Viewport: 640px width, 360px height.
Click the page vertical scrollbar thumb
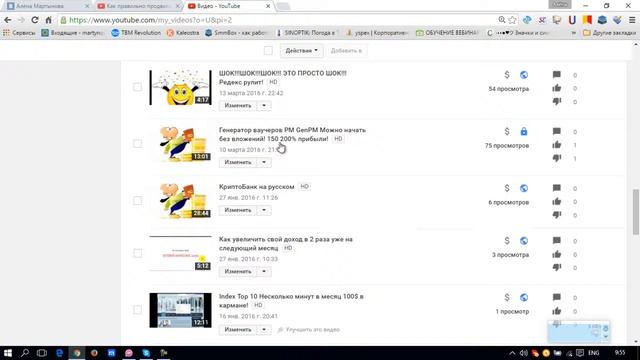click(x=636, y=211)
